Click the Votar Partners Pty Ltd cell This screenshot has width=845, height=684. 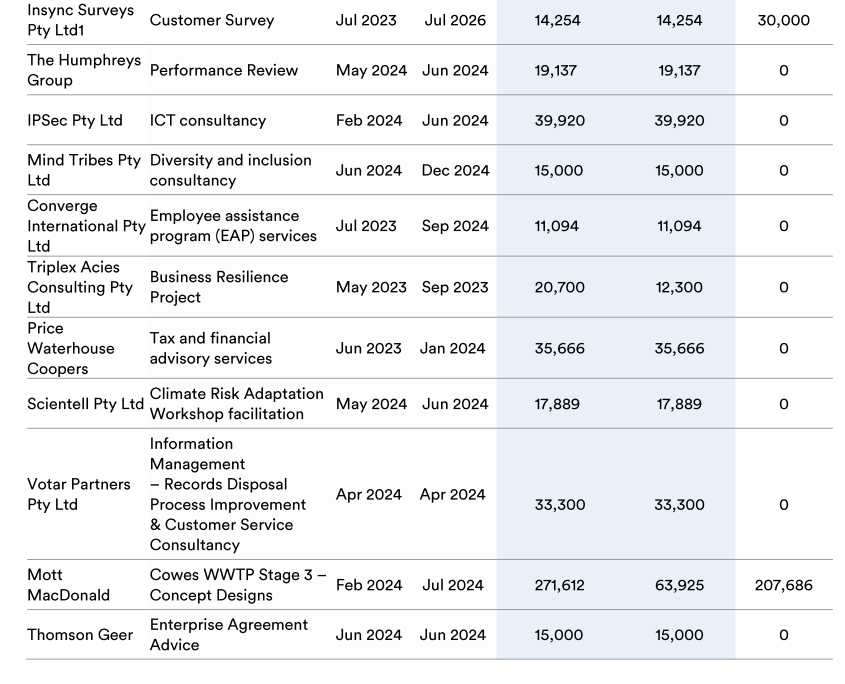coord(78,494)
